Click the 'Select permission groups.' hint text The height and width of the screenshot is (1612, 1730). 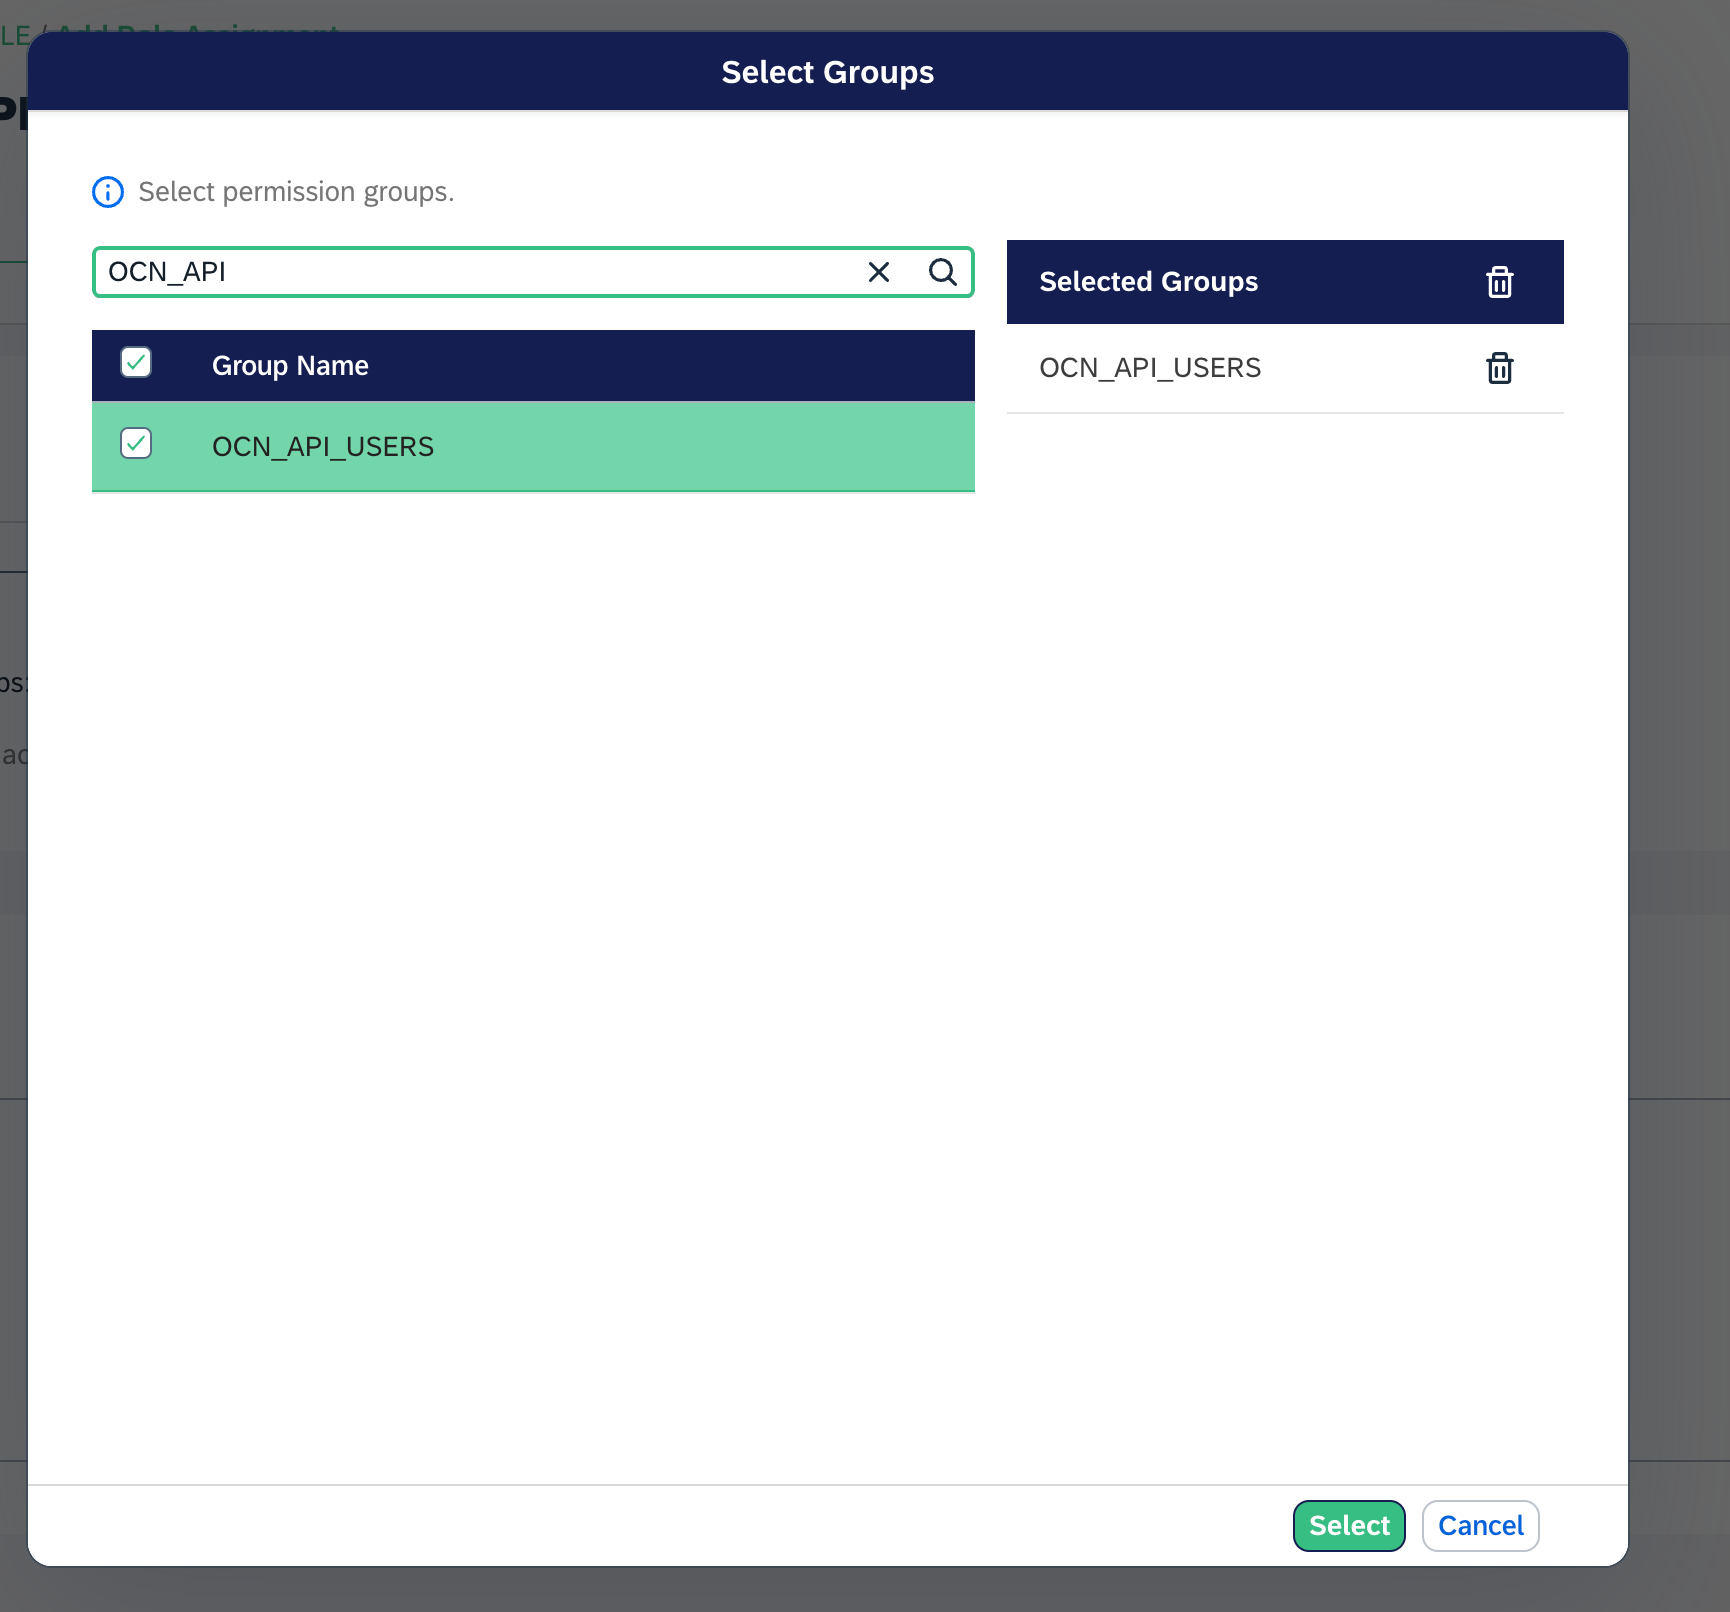pyautogui.click(x=296, y=192)
